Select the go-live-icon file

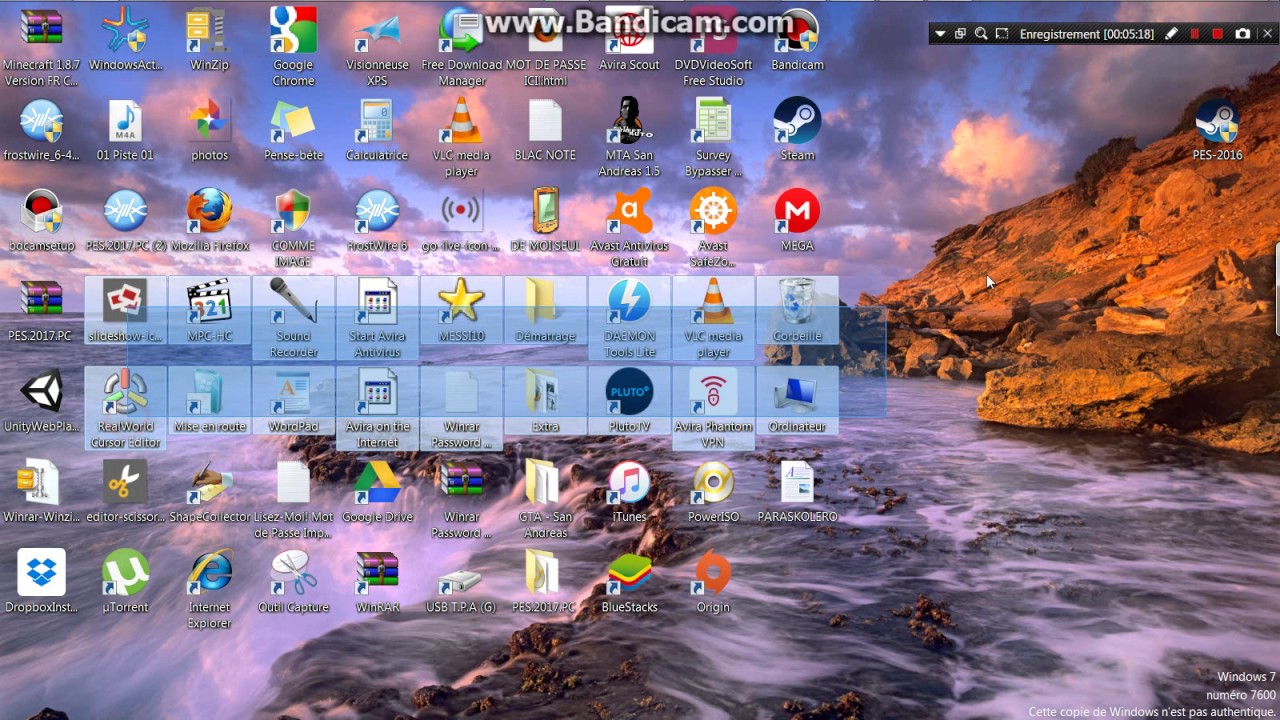(x=461, y=211)
